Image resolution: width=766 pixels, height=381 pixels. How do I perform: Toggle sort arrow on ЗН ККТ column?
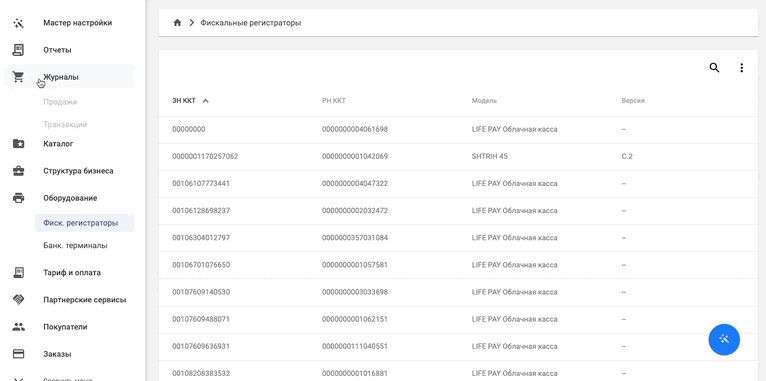[206, 101]
